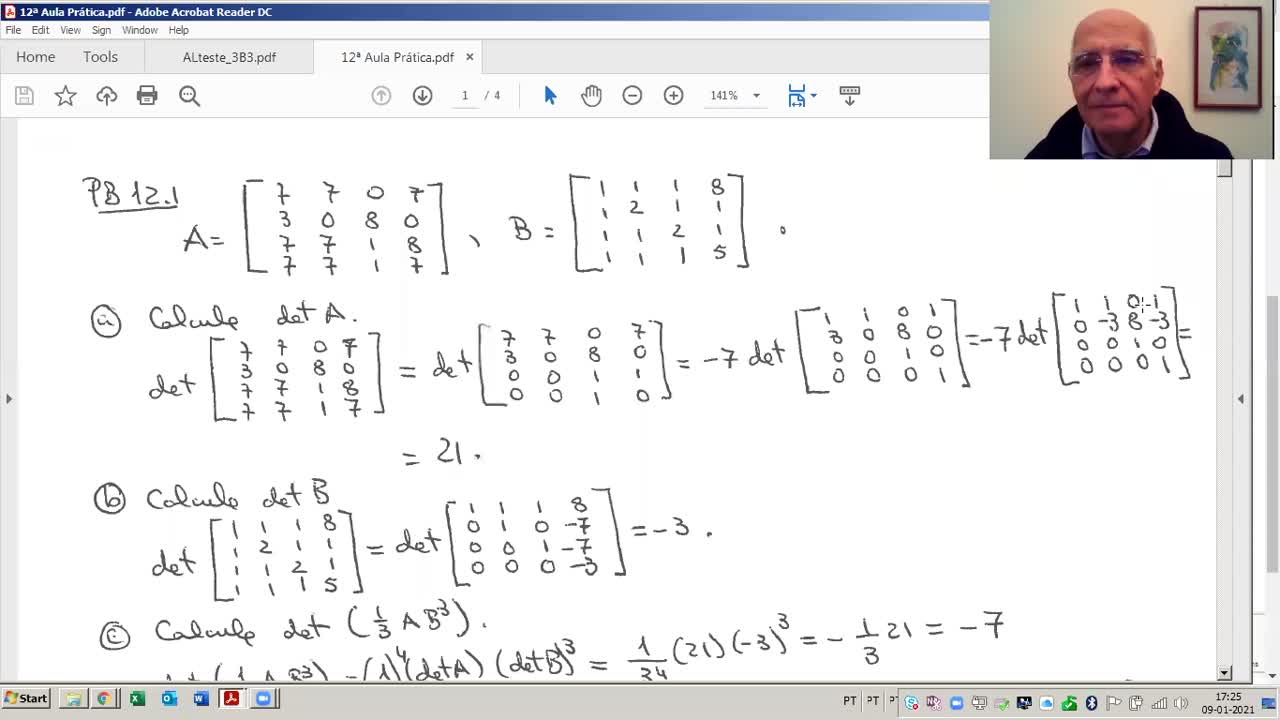Click the page number field
Screen dimensions: 1280x720
(465, 96)
